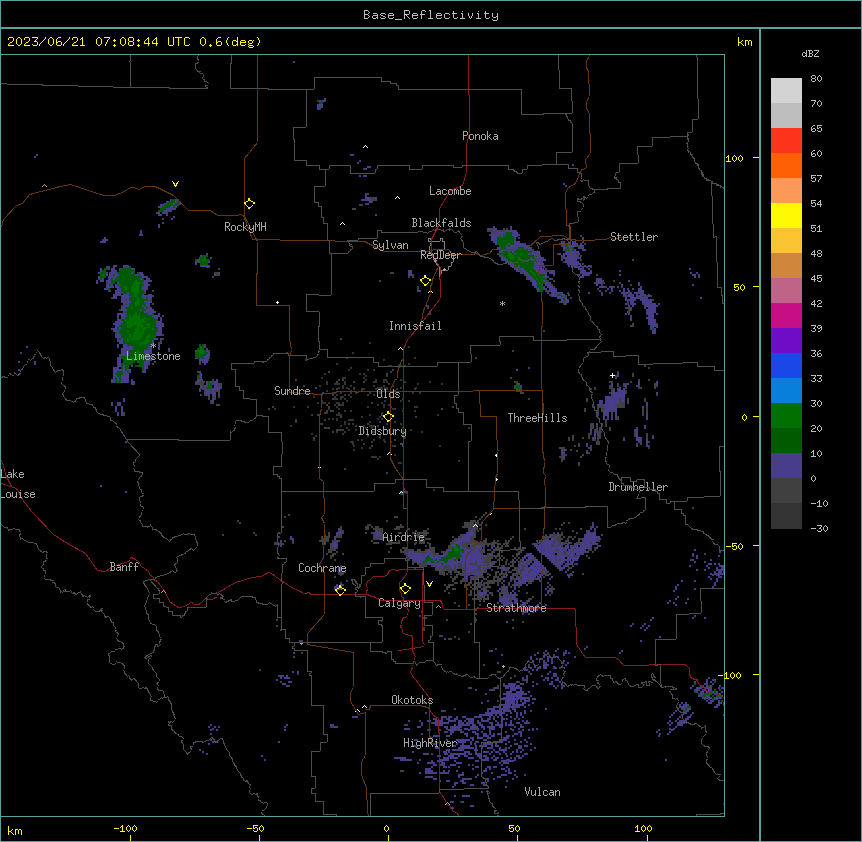862x842 pixels.
Task: Select the yellow diamond marker below RedDeer
Action: (x=426, y=281)
